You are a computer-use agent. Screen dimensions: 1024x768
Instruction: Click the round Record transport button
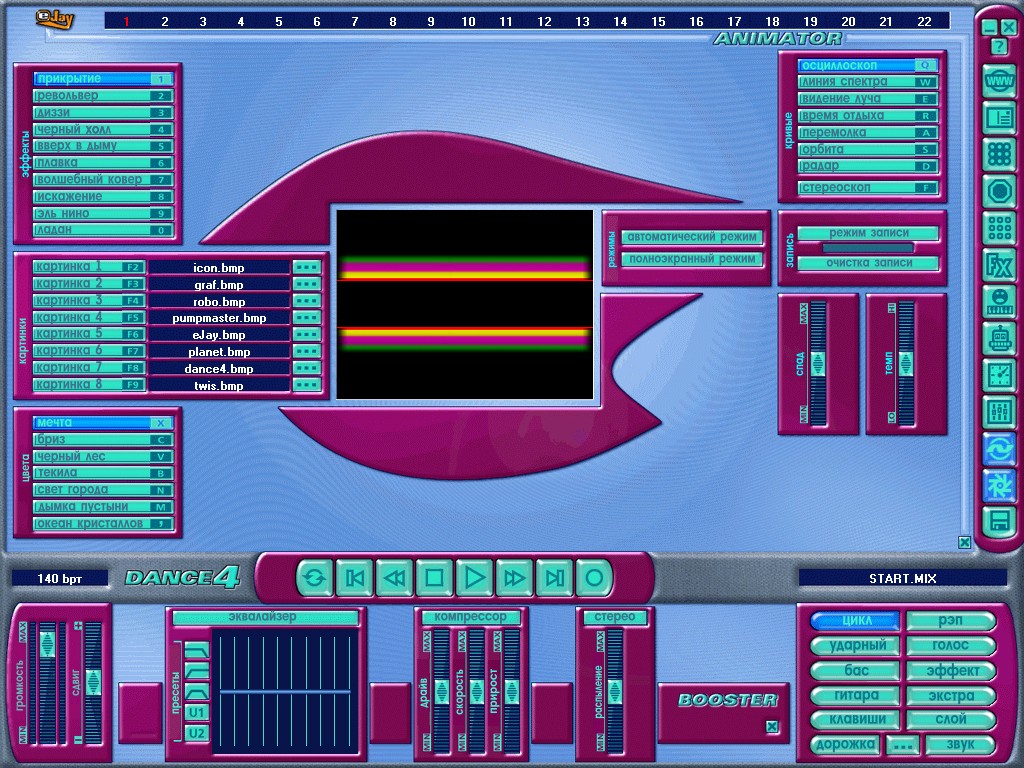pyautogui.click(x=593, y=577)
